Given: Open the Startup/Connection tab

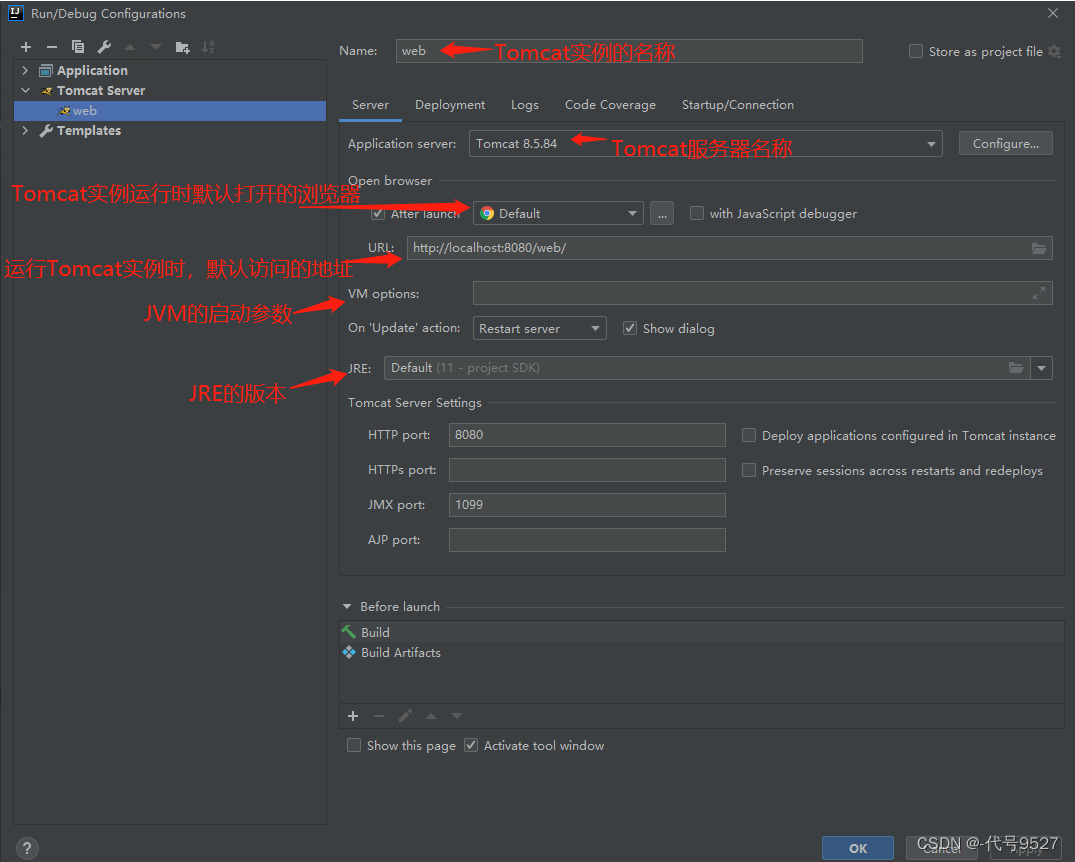Looking at the screenshot, I should point(738,105).
